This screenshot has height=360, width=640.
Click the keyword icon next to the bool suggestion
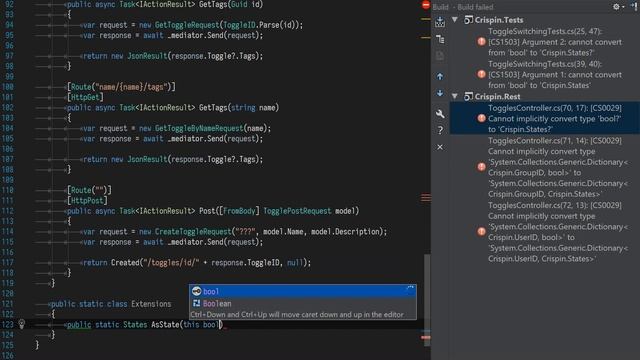click(197, 291)
